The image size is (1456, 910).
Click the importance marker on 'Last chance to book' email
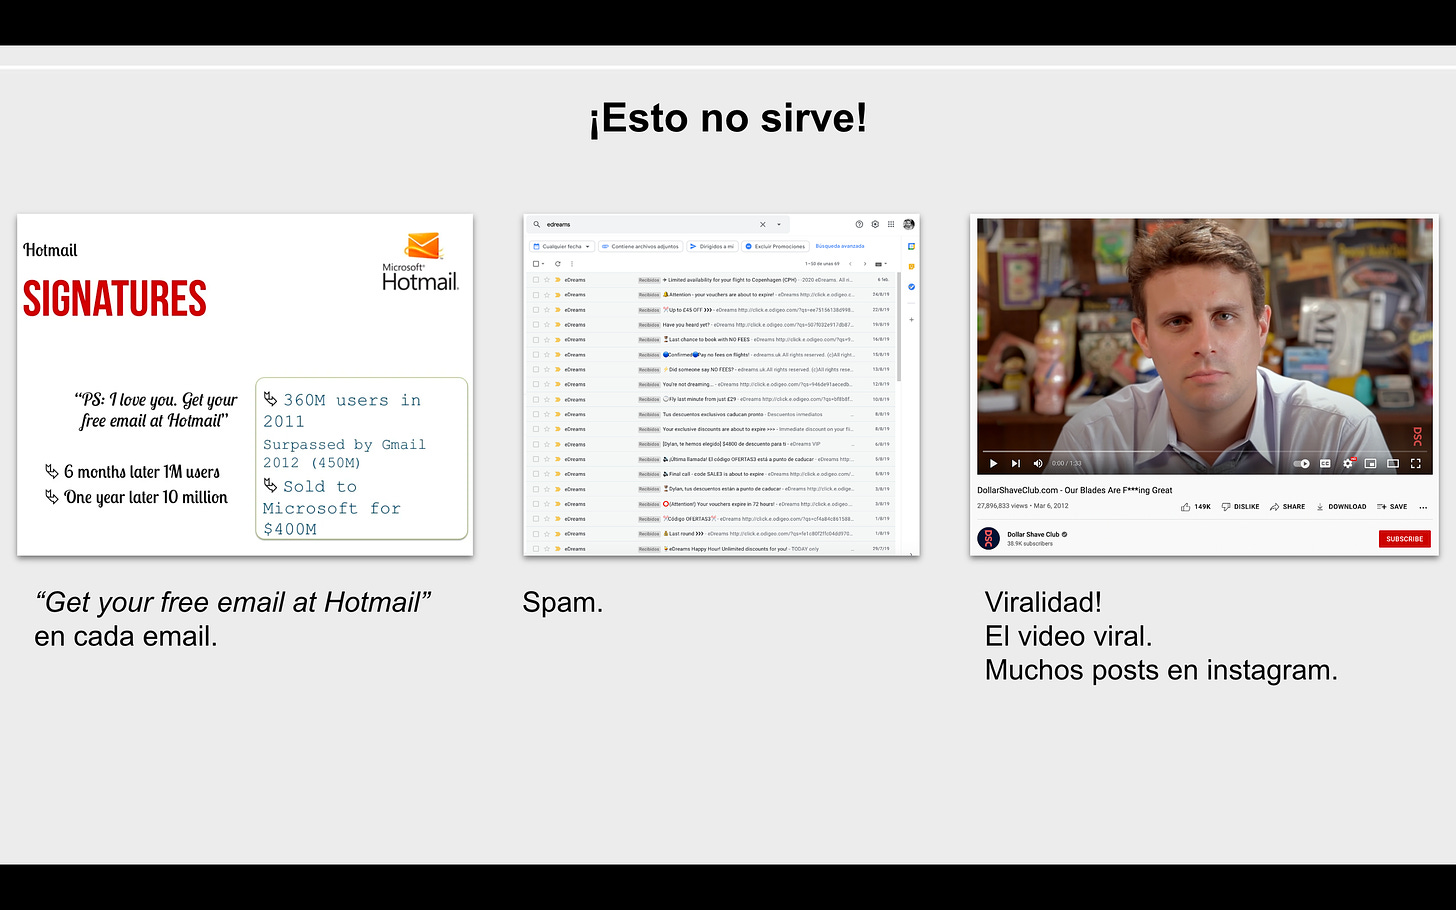click(x=557, y=340)
